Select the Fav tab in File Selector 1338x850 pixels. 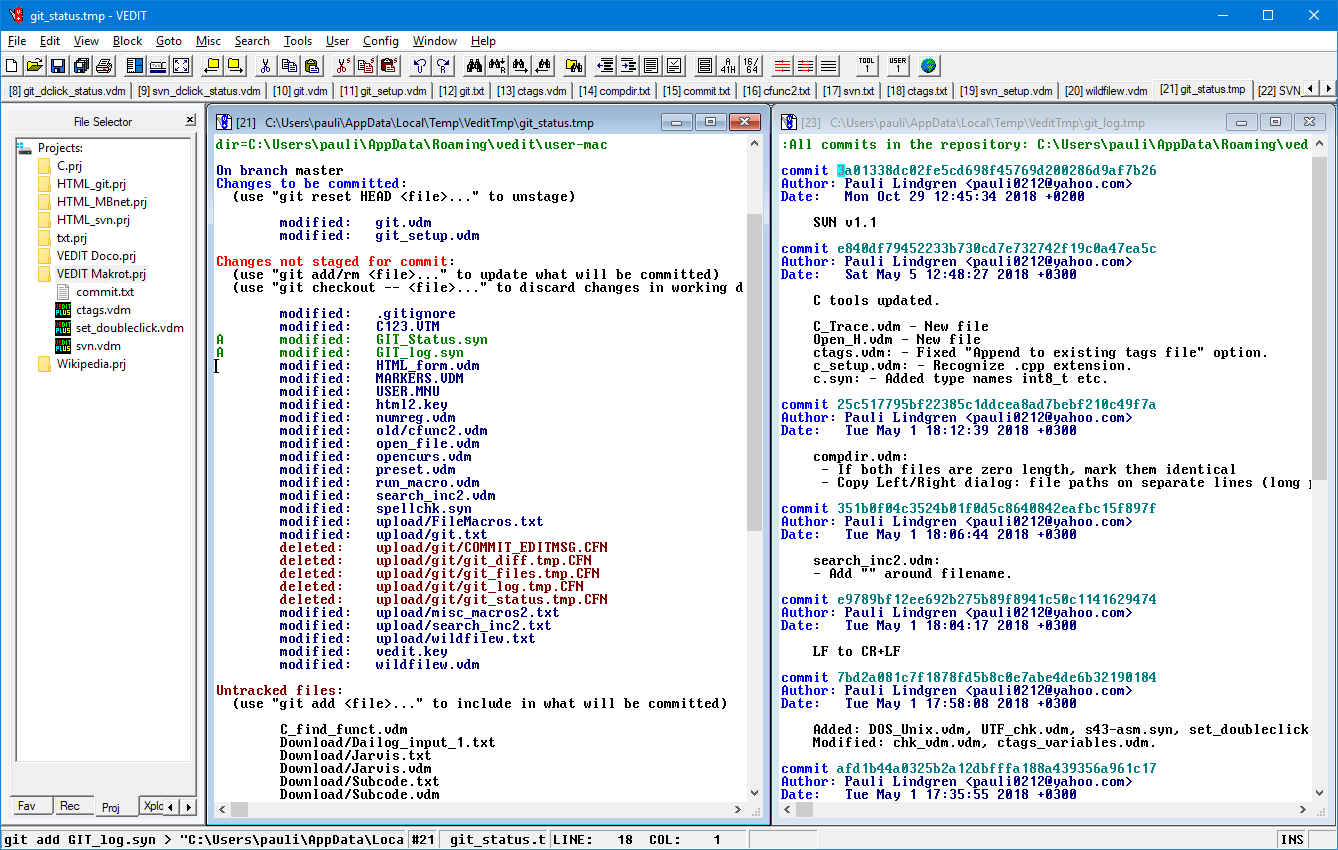click(27, 806)
